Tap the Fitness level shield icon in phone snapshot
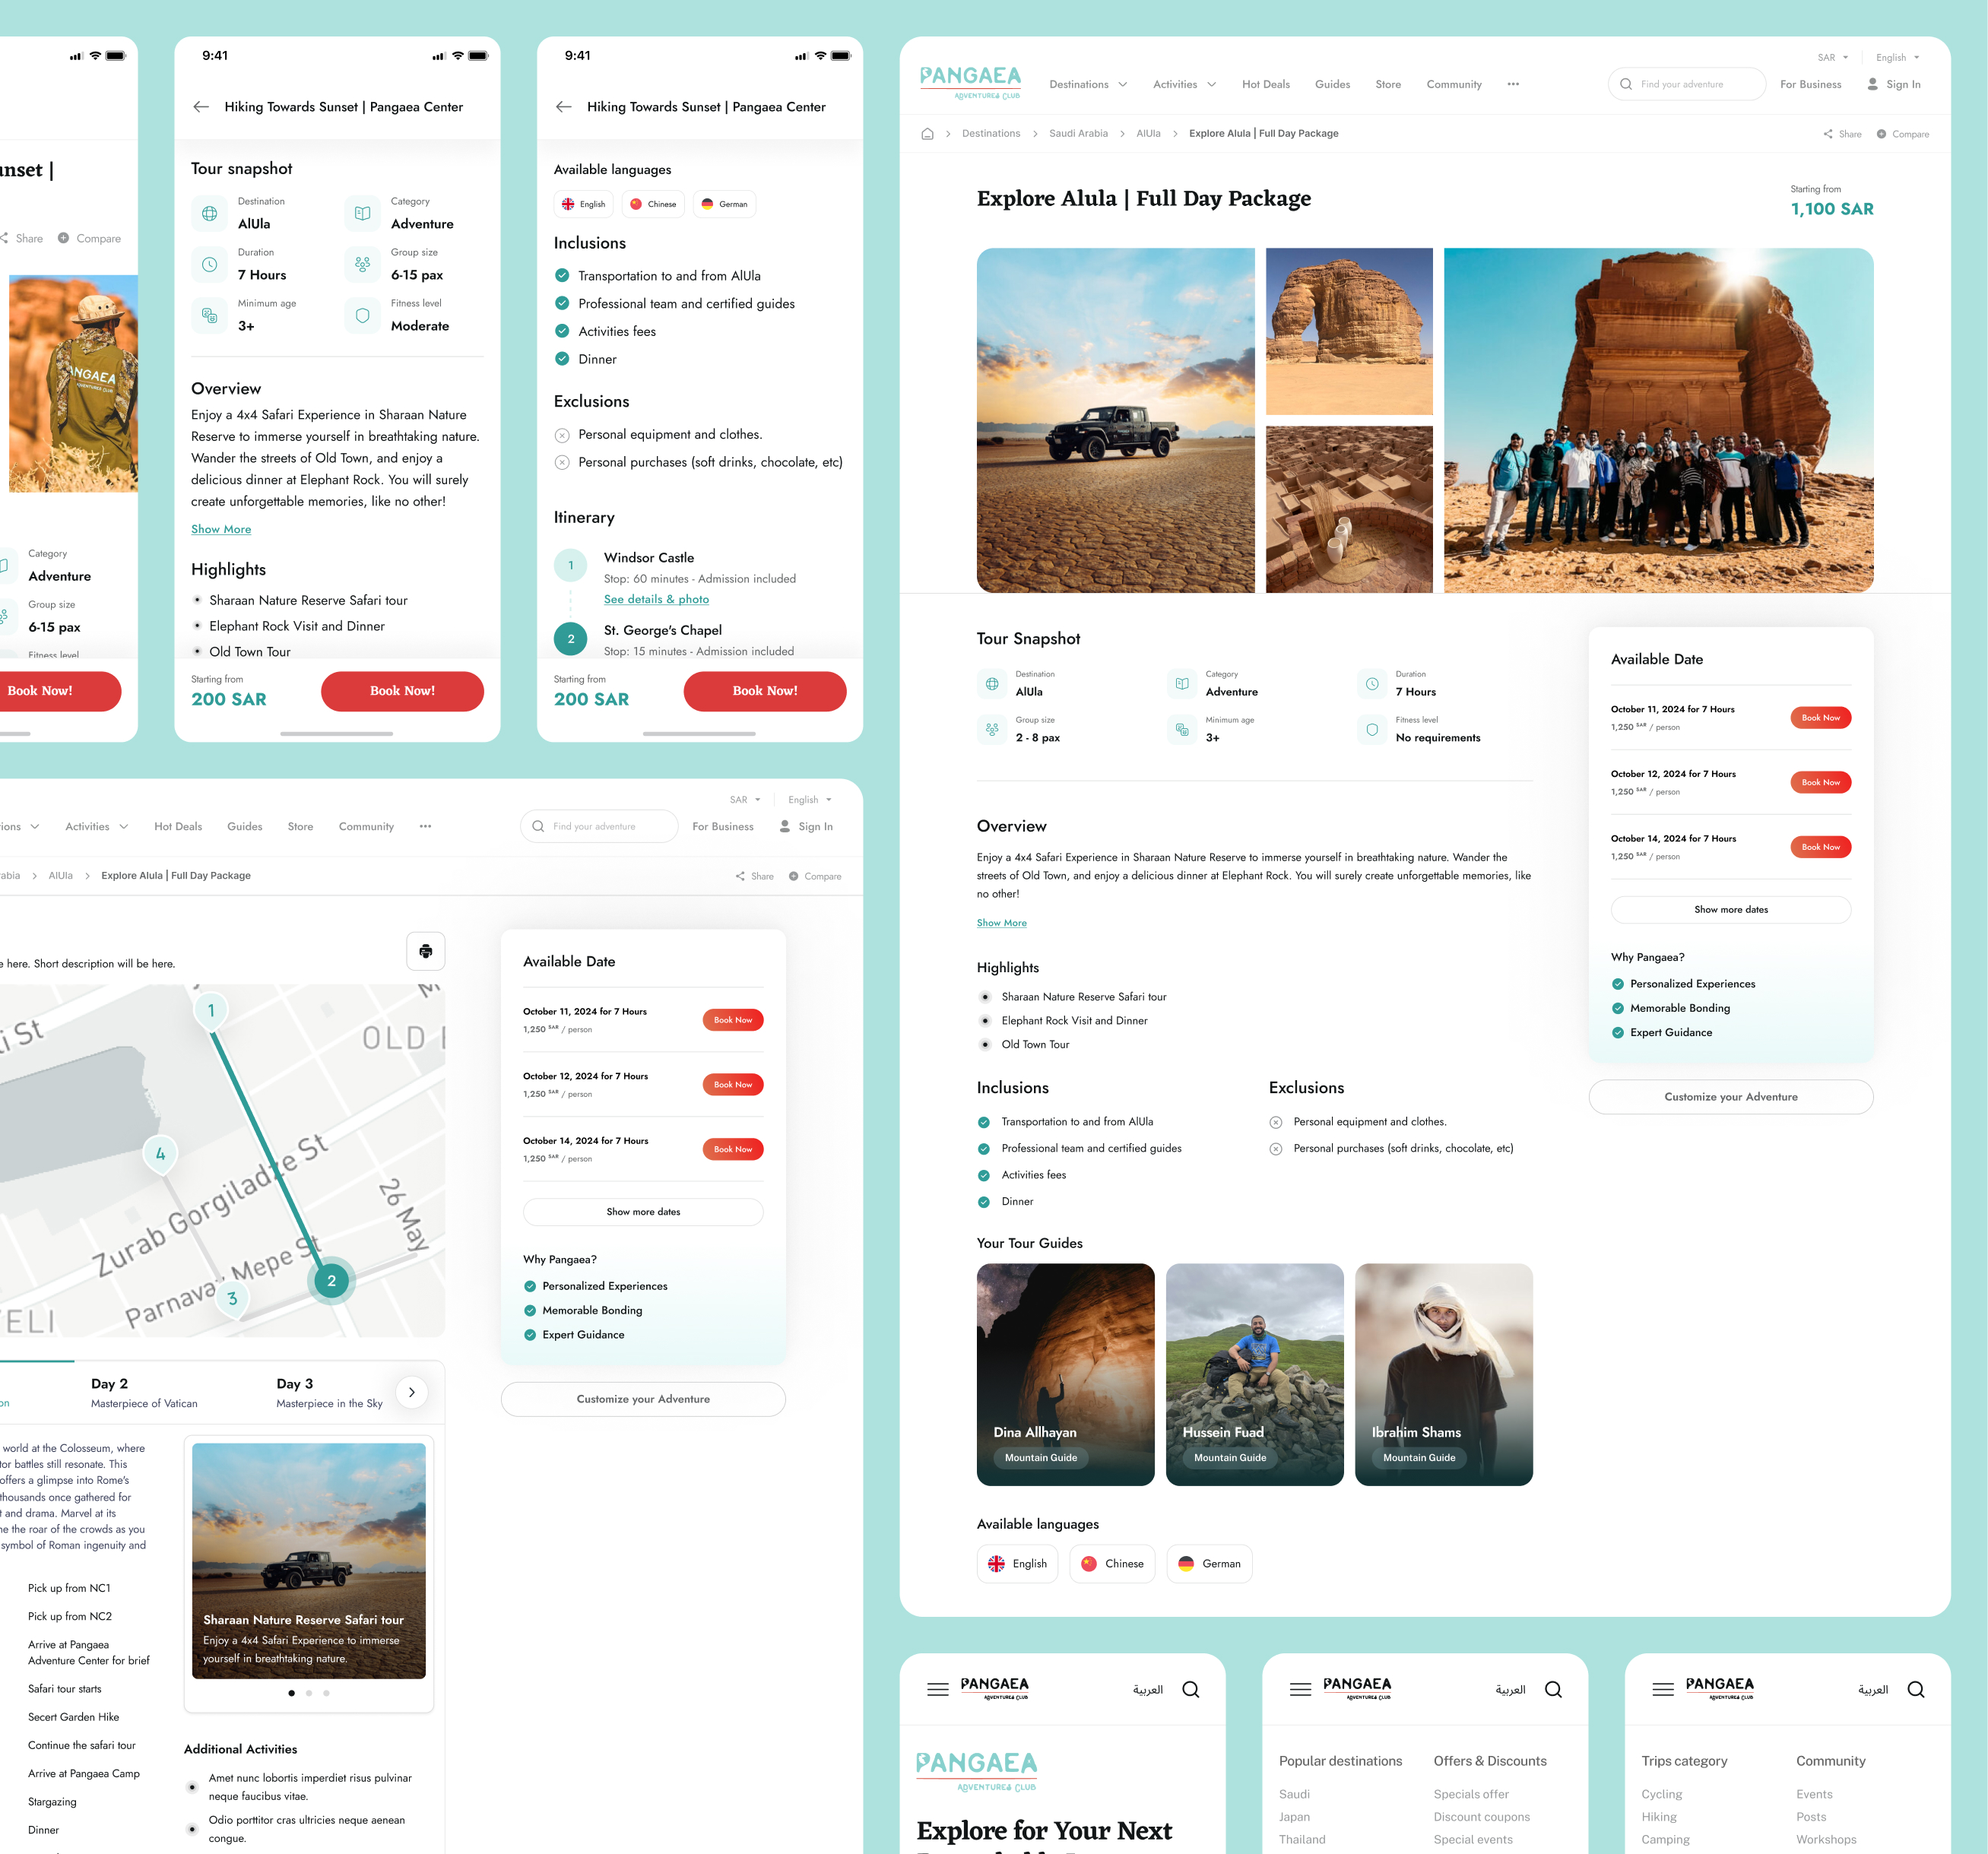 [x=362, y=315]
